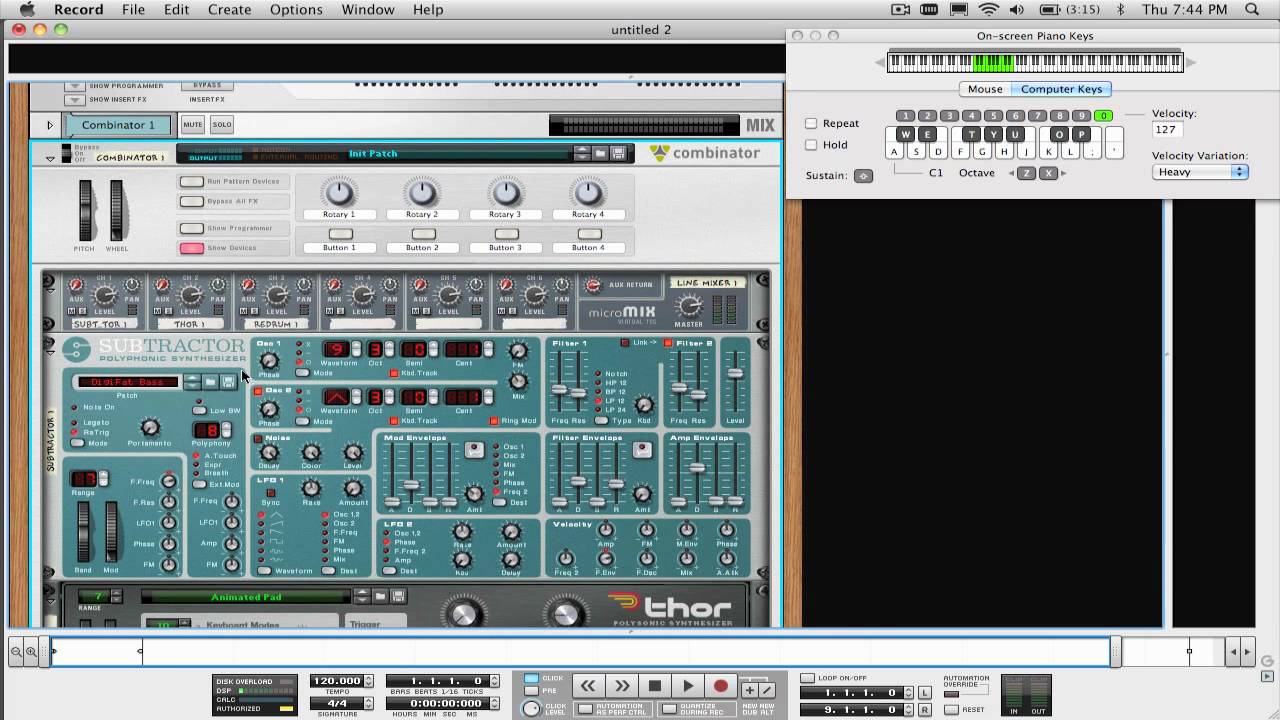Open the Edit menu
This screenshot has width=1280, height=720.
pyautogui.click(x=176, y=10)
